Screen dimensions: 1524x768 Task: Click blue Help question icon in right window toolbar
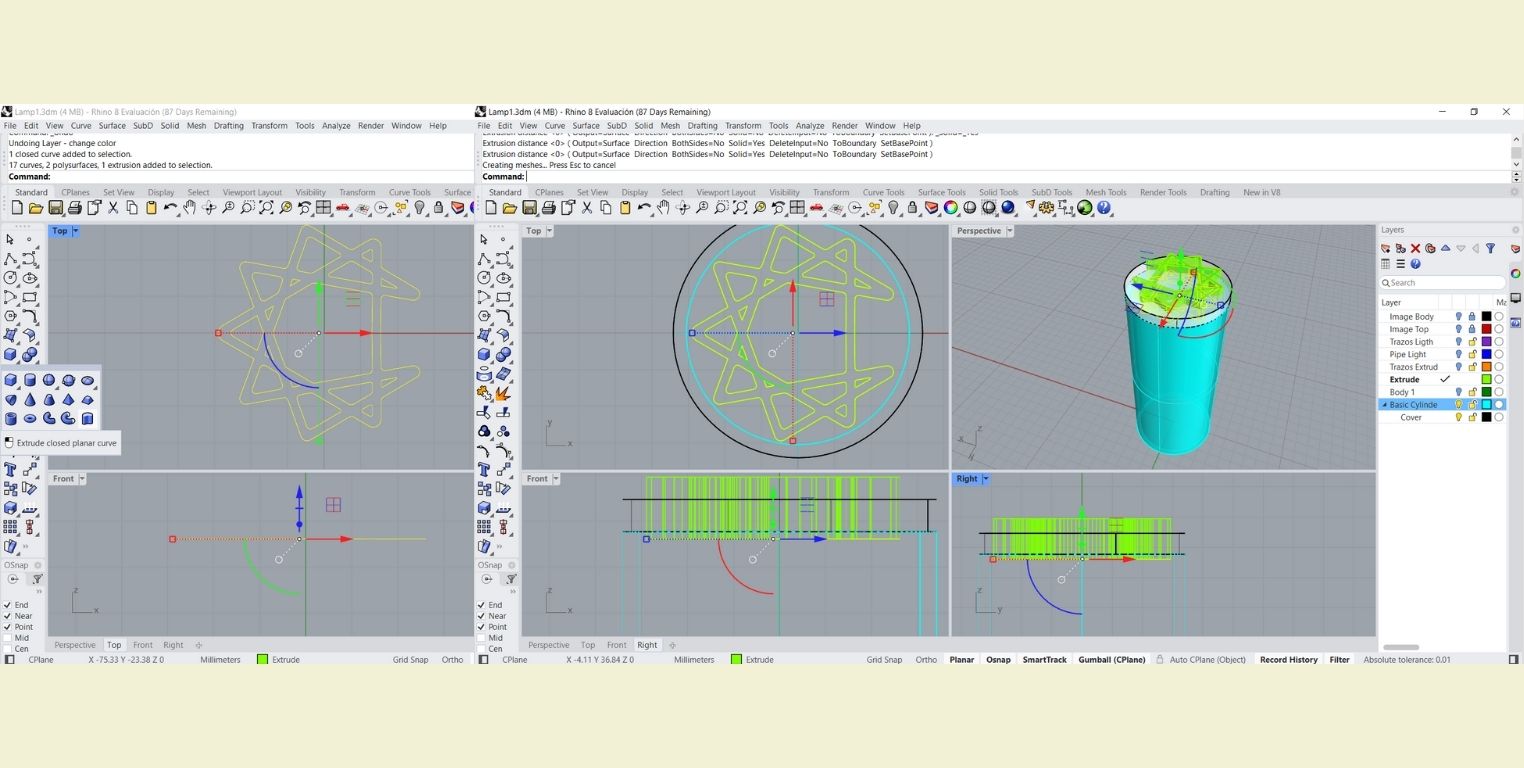click(x=1104, y=208)
